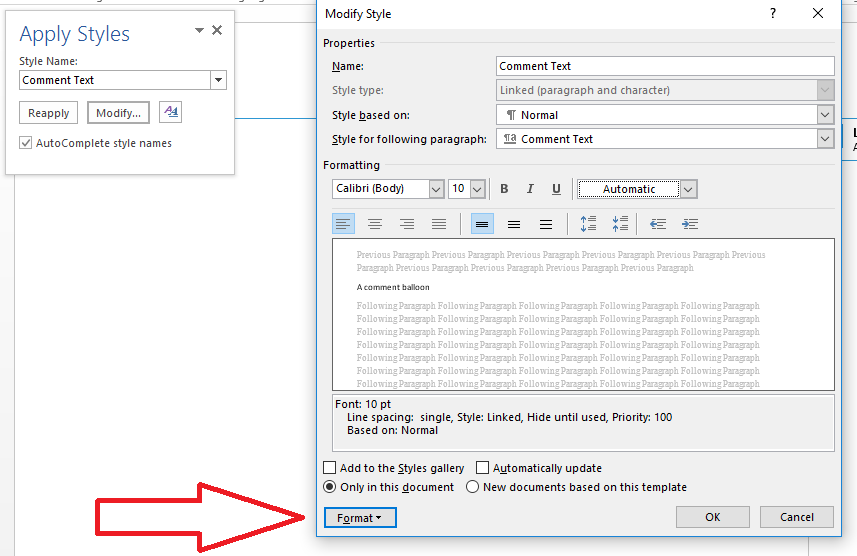This screenshot has height=556, width=857.
Task: Edit the style Name text field
Action: coord(665,66)
